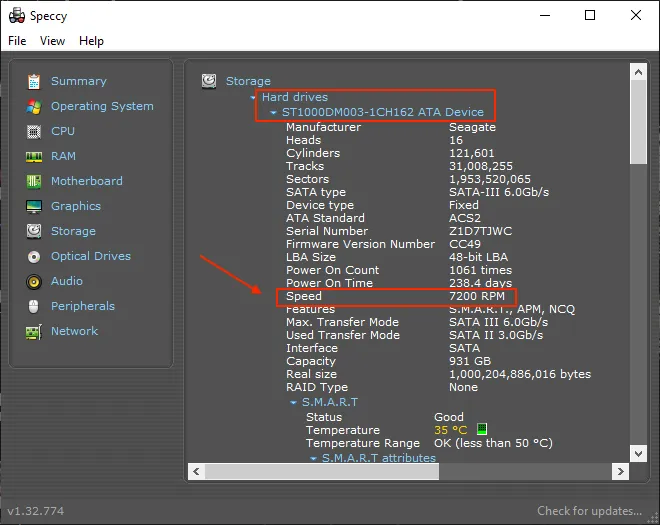The width and height of the screenshot is (660, 525).
Task: Click the Optical Drives disc icon
Action: [x=34, y=256]
